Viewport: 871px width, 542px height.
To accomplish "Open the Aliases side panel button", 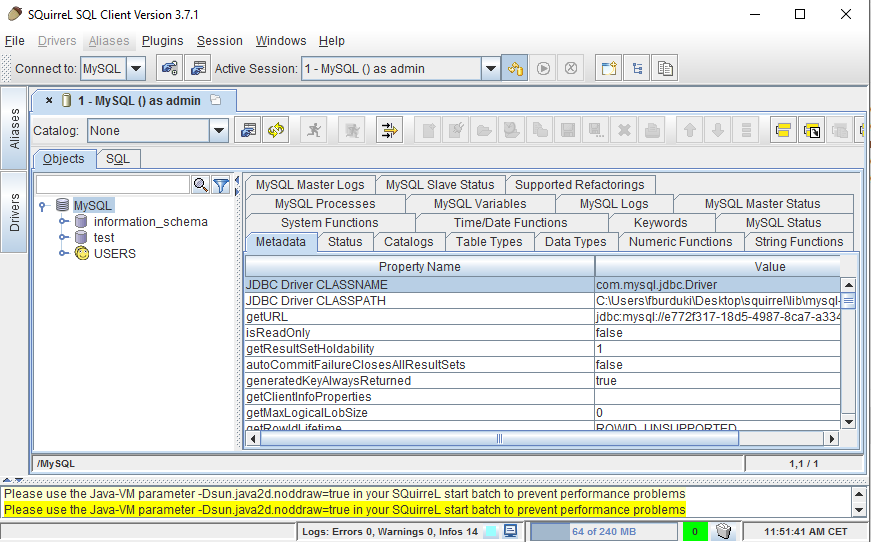I will pos(15,128).
